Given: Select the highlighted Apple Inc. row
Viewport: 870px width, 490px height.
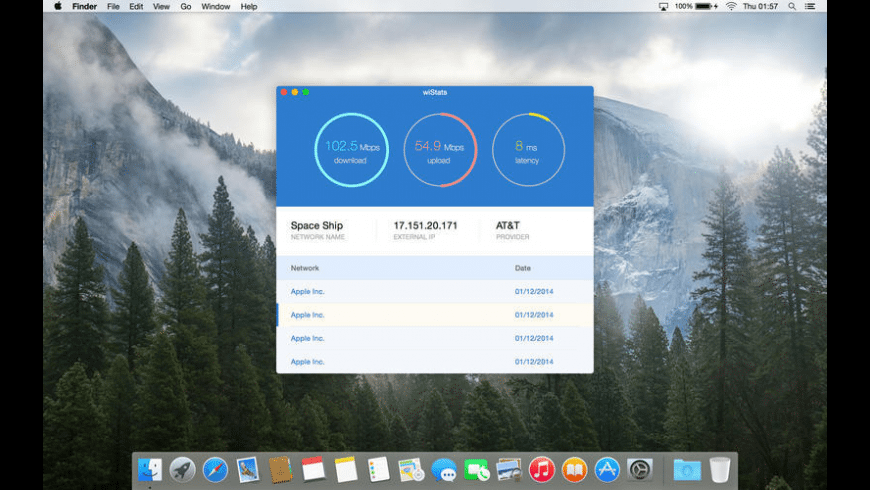Looking at the screenshot, I should tap(435, 315).
